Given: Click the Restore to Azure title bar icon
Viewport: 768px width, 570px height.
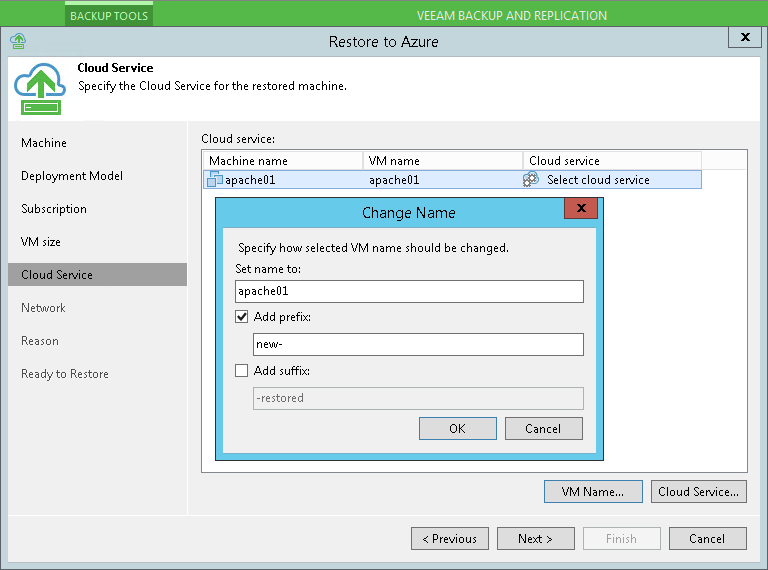Looking at the screenshot, I should coord(18,41).
